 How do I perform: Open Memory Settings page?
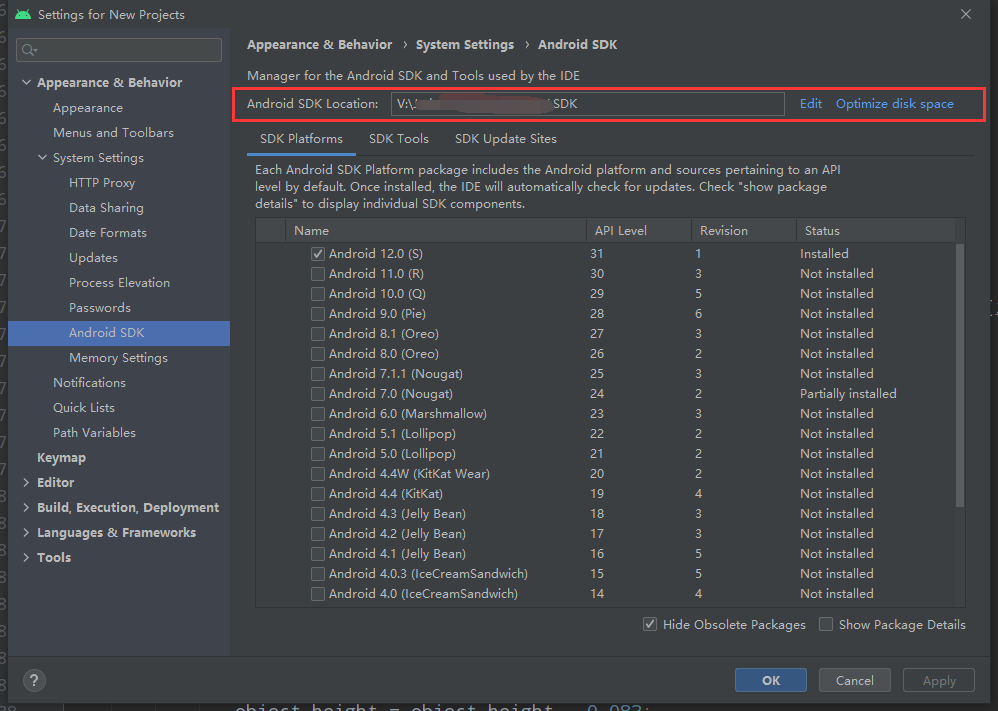coord(118,358)
